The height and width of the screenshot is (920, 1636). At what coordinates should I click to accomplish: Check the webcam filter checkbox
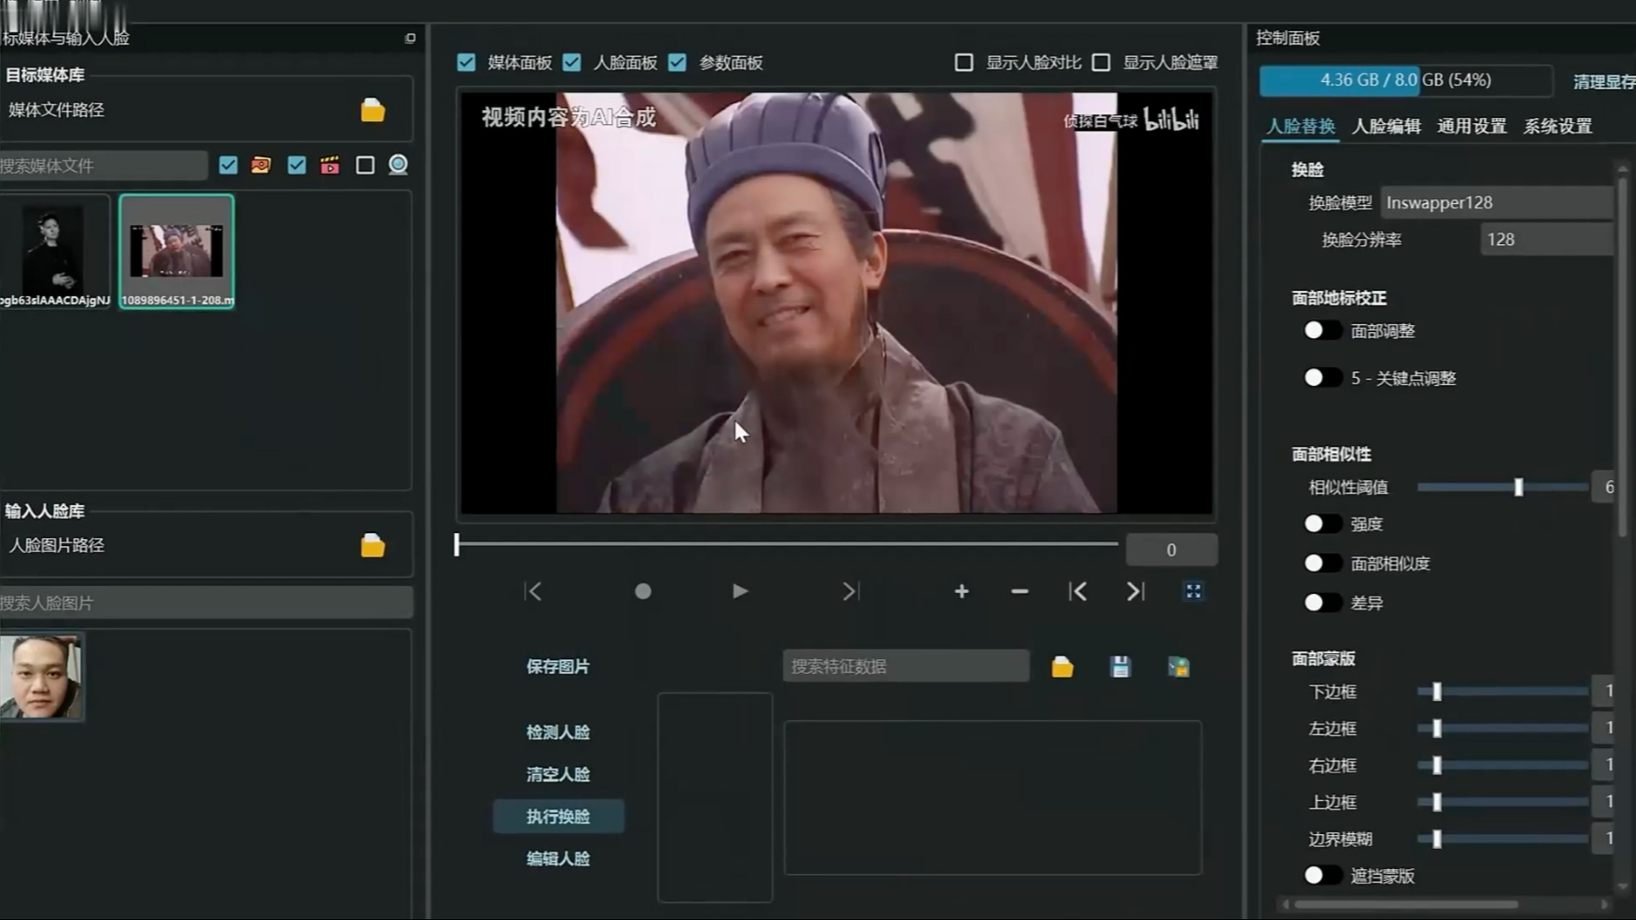click(365, 165)
